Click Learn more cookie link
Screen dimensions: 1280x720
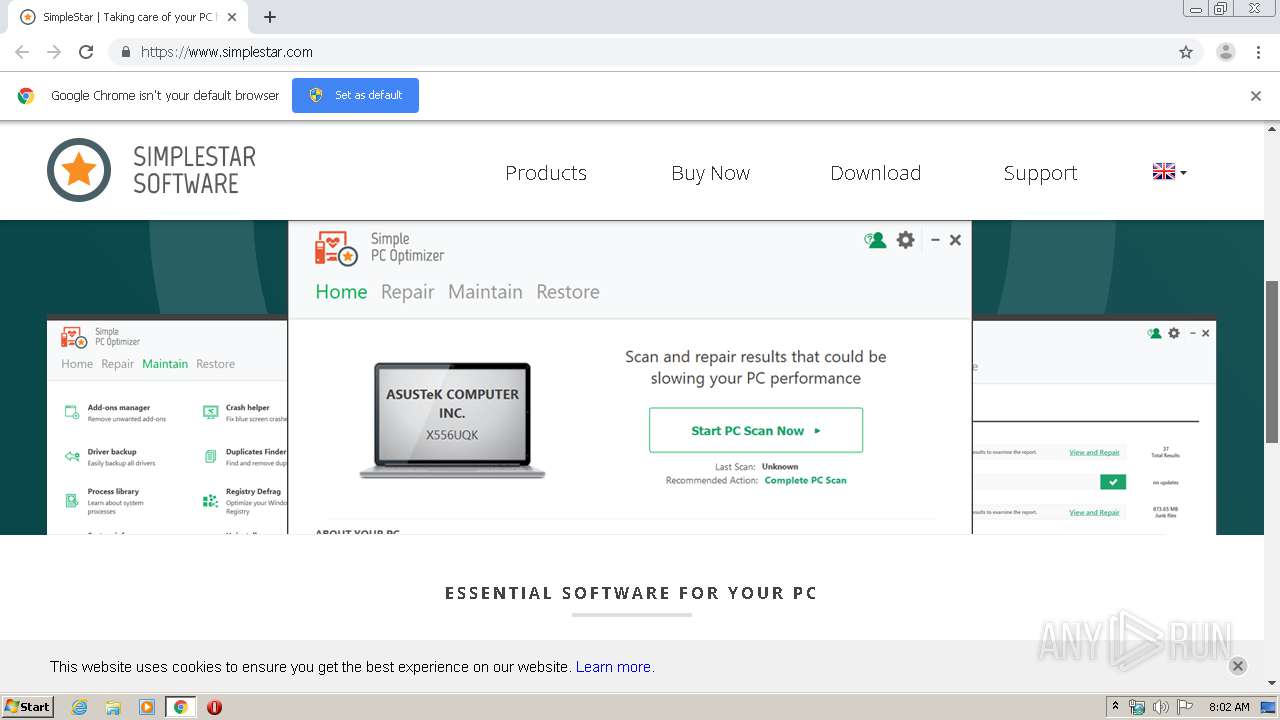click(x=613, y=667)
